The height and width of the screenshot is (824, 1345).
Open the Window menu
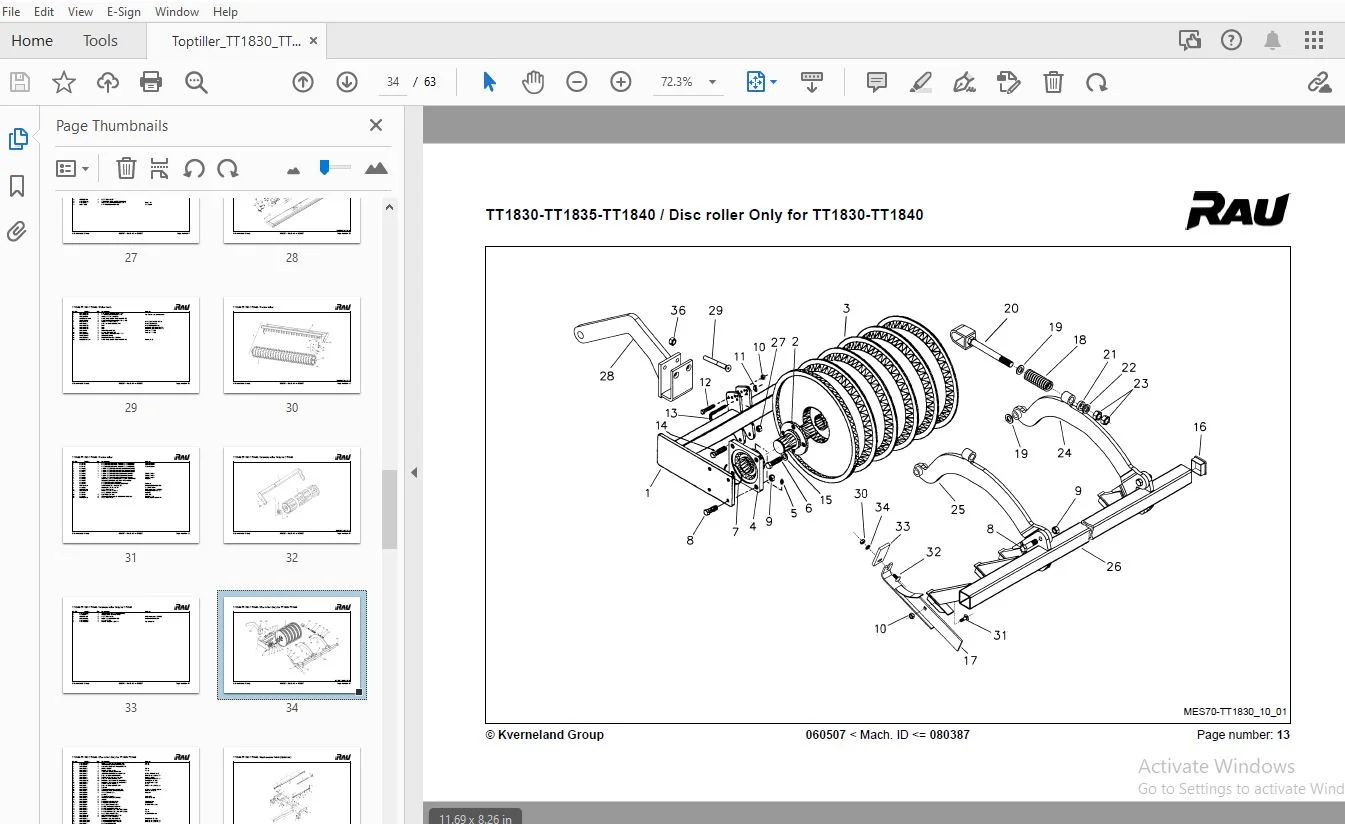tap(177, 12)
